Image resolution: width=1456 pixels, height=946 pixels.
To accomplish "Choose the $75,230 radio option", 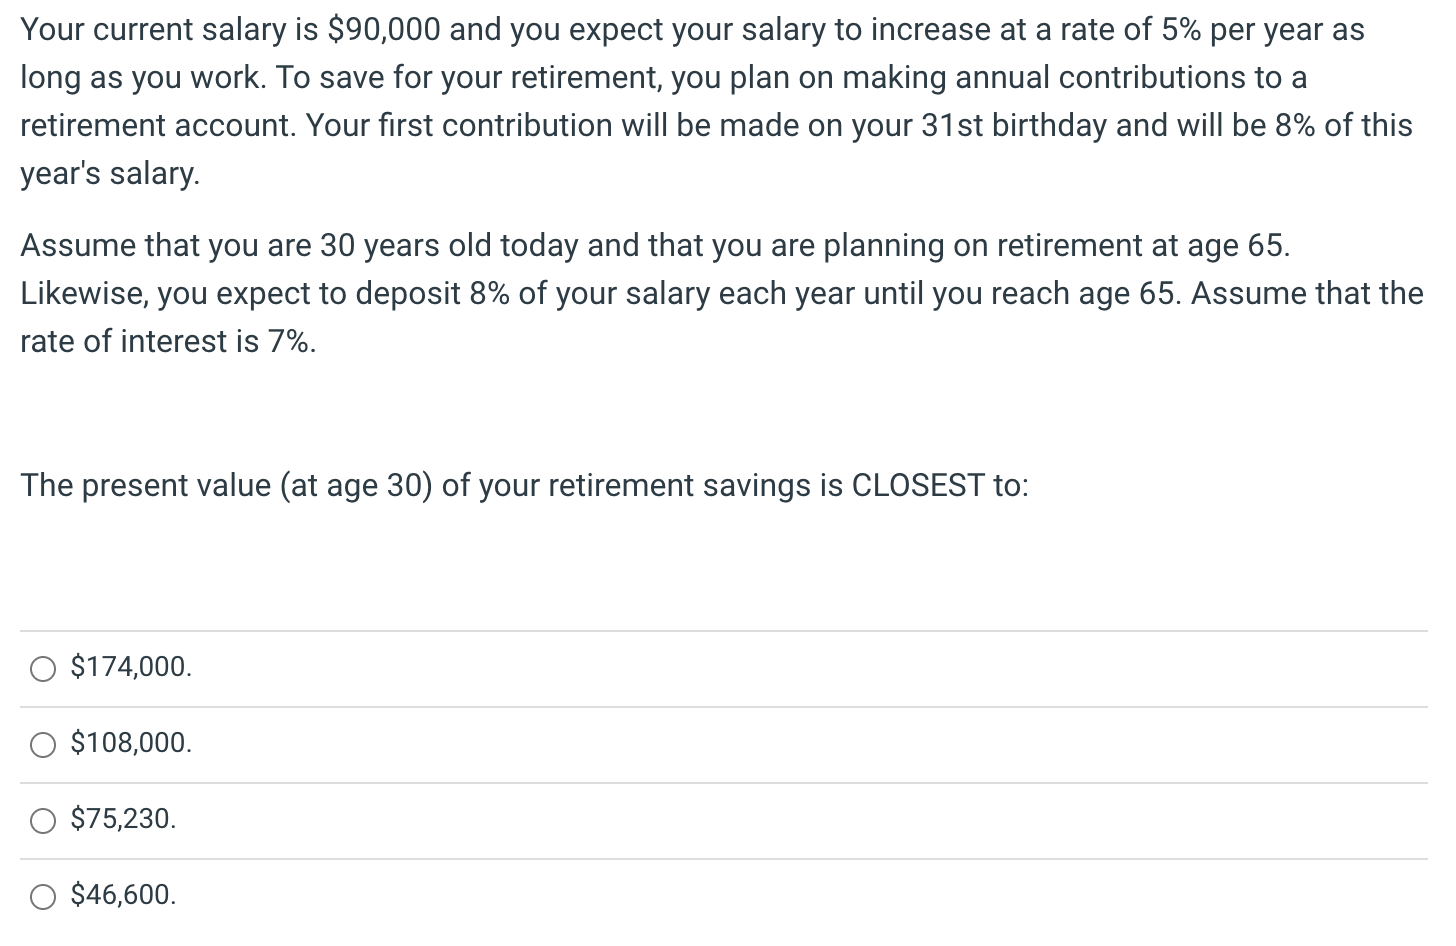I will [x=43, y=821].
